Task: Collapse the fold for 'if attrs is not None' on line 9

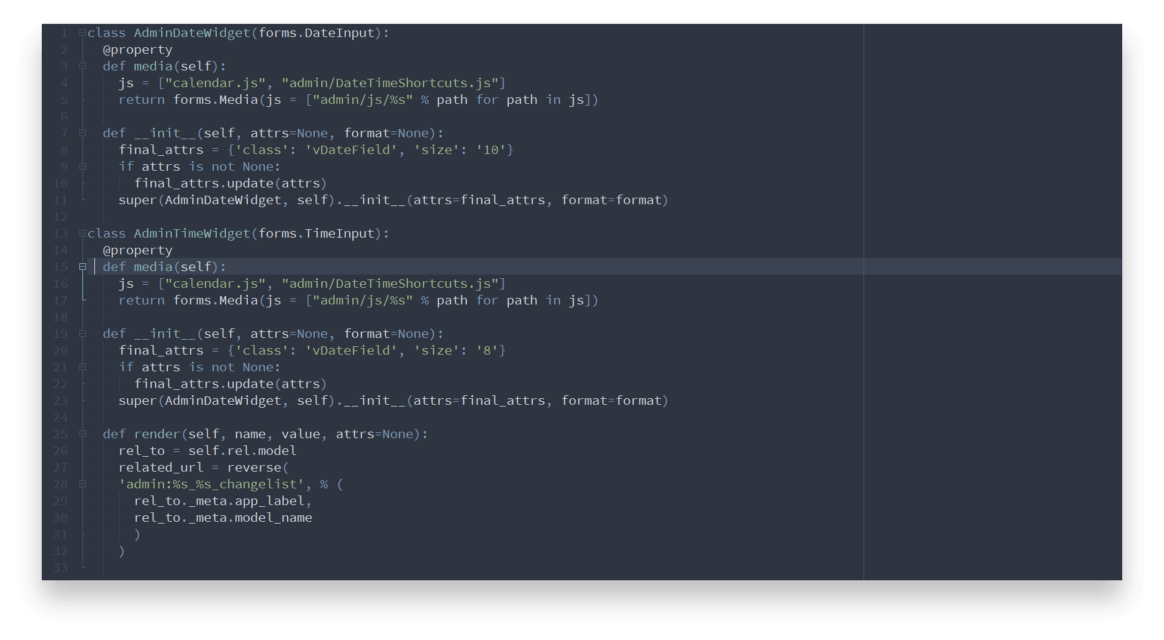Action: click(80, 166)
